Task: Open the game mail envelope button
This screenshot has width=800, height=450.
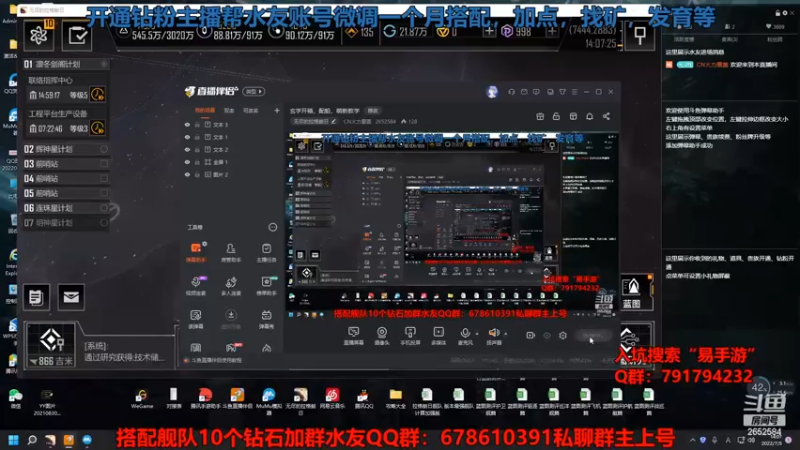Action: (x=71, y=296)
